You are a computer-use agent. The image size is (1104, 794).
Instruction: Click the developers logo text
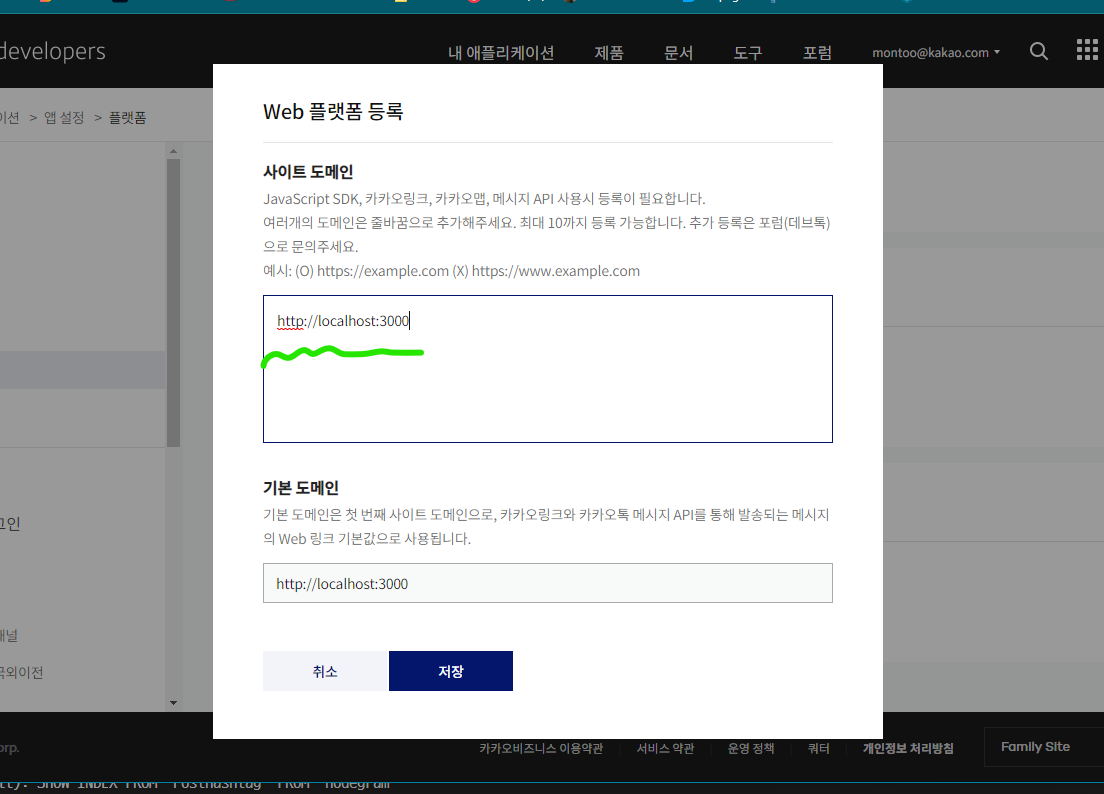(x=53, y=51)
